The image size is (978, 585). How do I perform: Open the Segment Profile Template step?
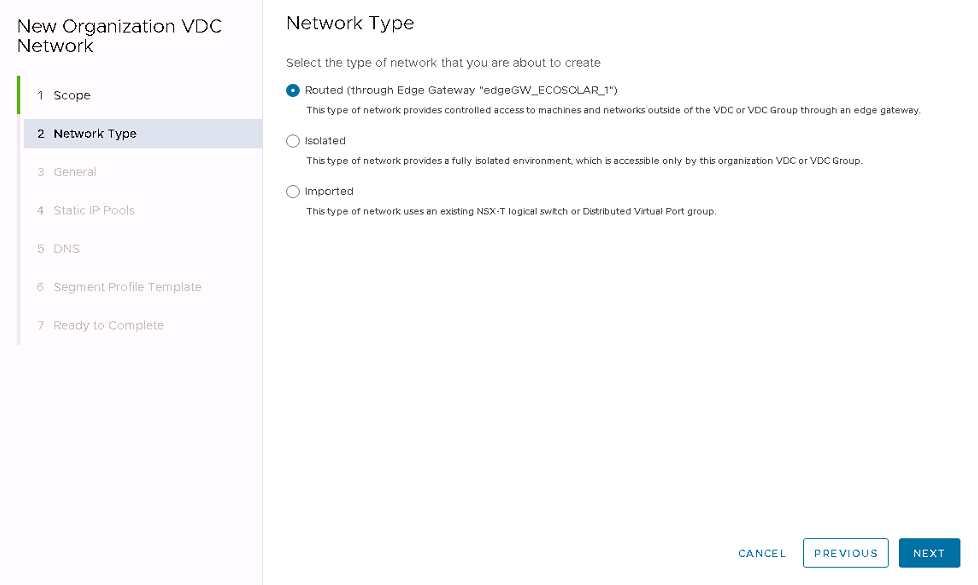click(x=127, y=287)
